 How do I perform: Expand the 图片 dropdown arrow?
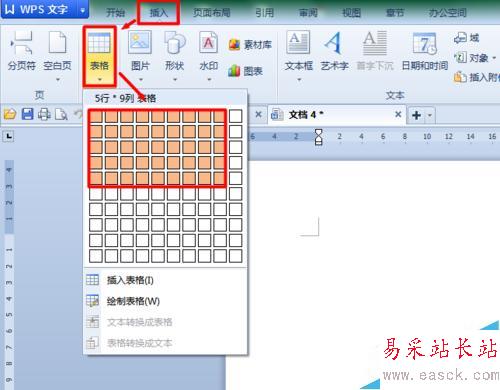coord(140,80)
